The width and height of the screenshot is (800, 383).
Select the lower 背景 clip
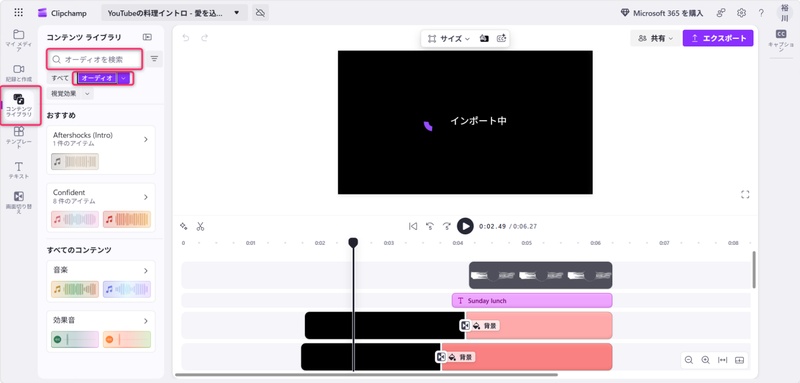pos(527,357)
